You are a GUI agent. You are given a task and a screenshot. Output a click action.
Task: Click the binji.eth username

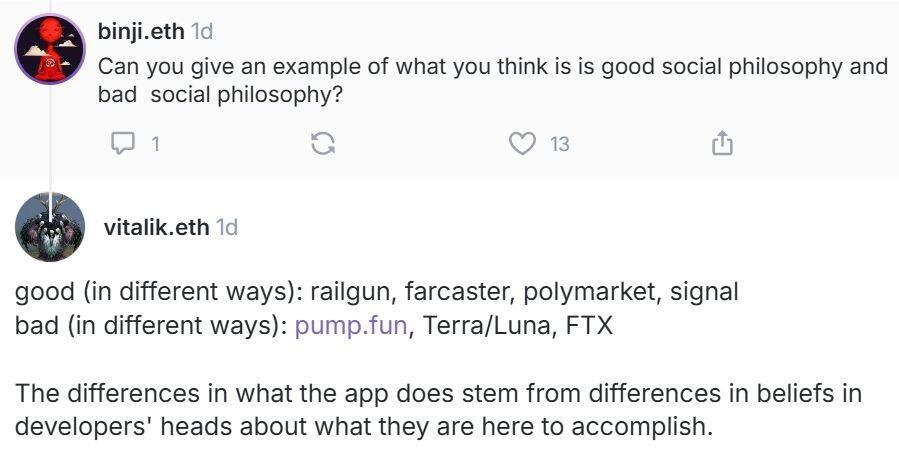(x=141, y=31)
